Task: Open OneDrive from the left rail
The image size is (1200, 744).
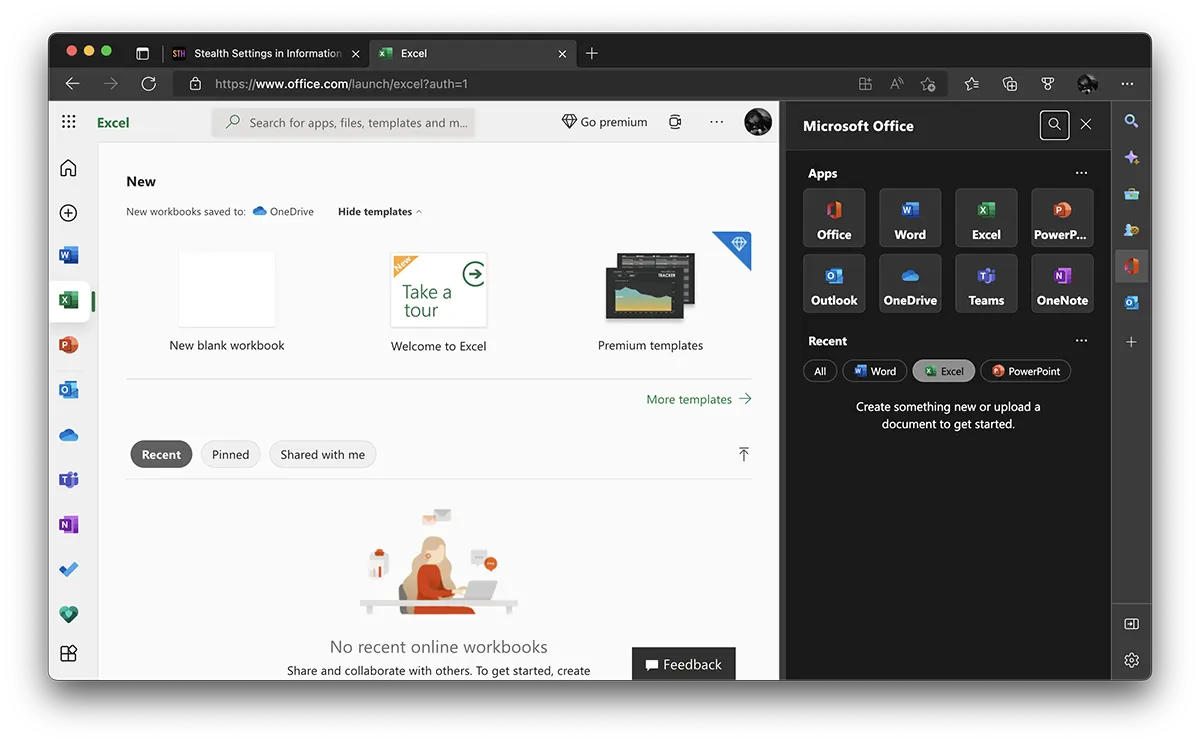Action: click(68, 435)
